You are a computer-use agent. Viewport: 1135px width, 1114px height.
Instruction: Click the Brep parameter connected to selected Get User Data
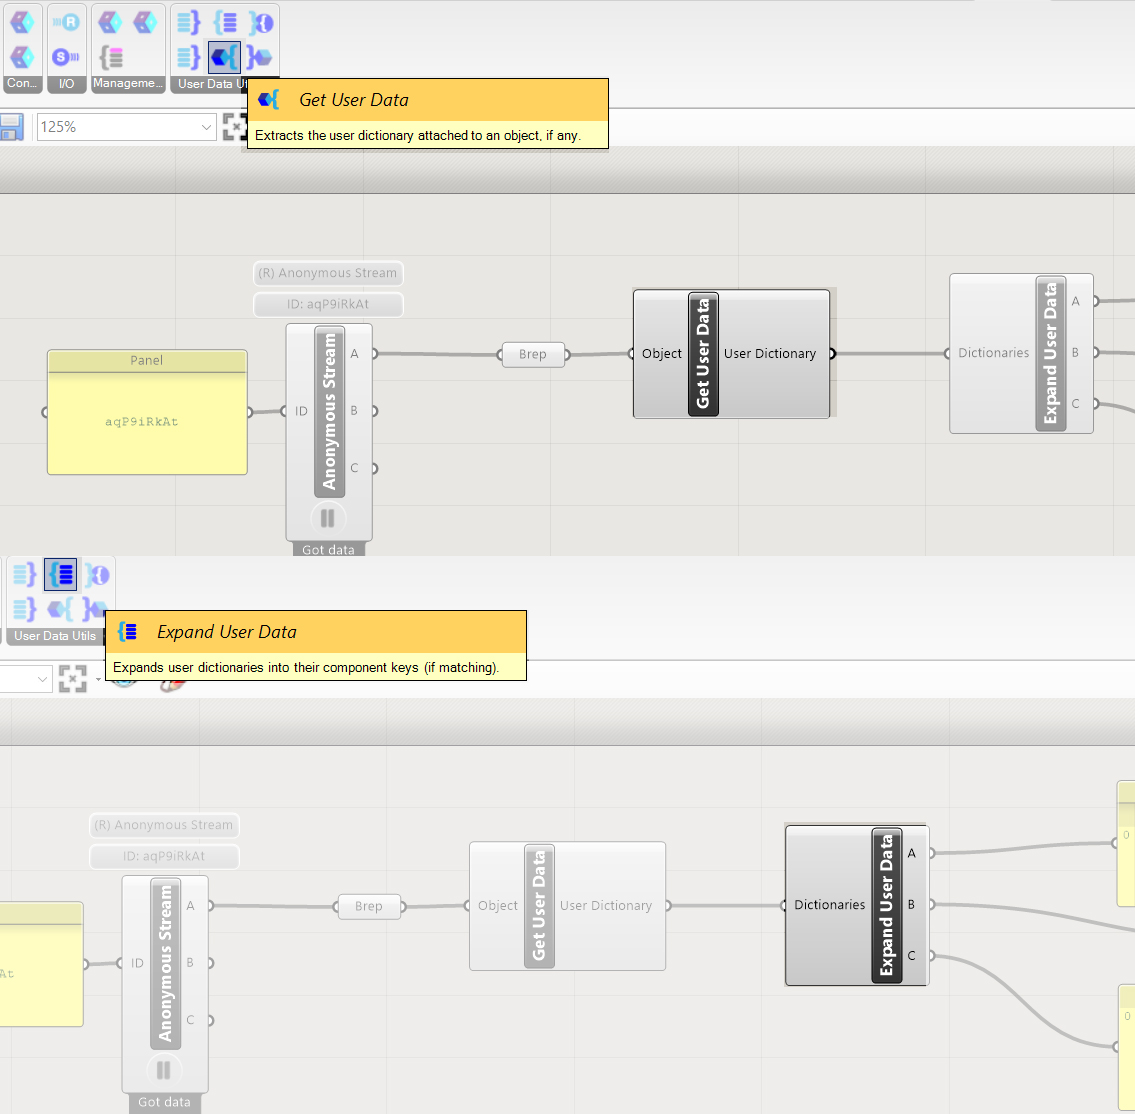coord(533,354)
